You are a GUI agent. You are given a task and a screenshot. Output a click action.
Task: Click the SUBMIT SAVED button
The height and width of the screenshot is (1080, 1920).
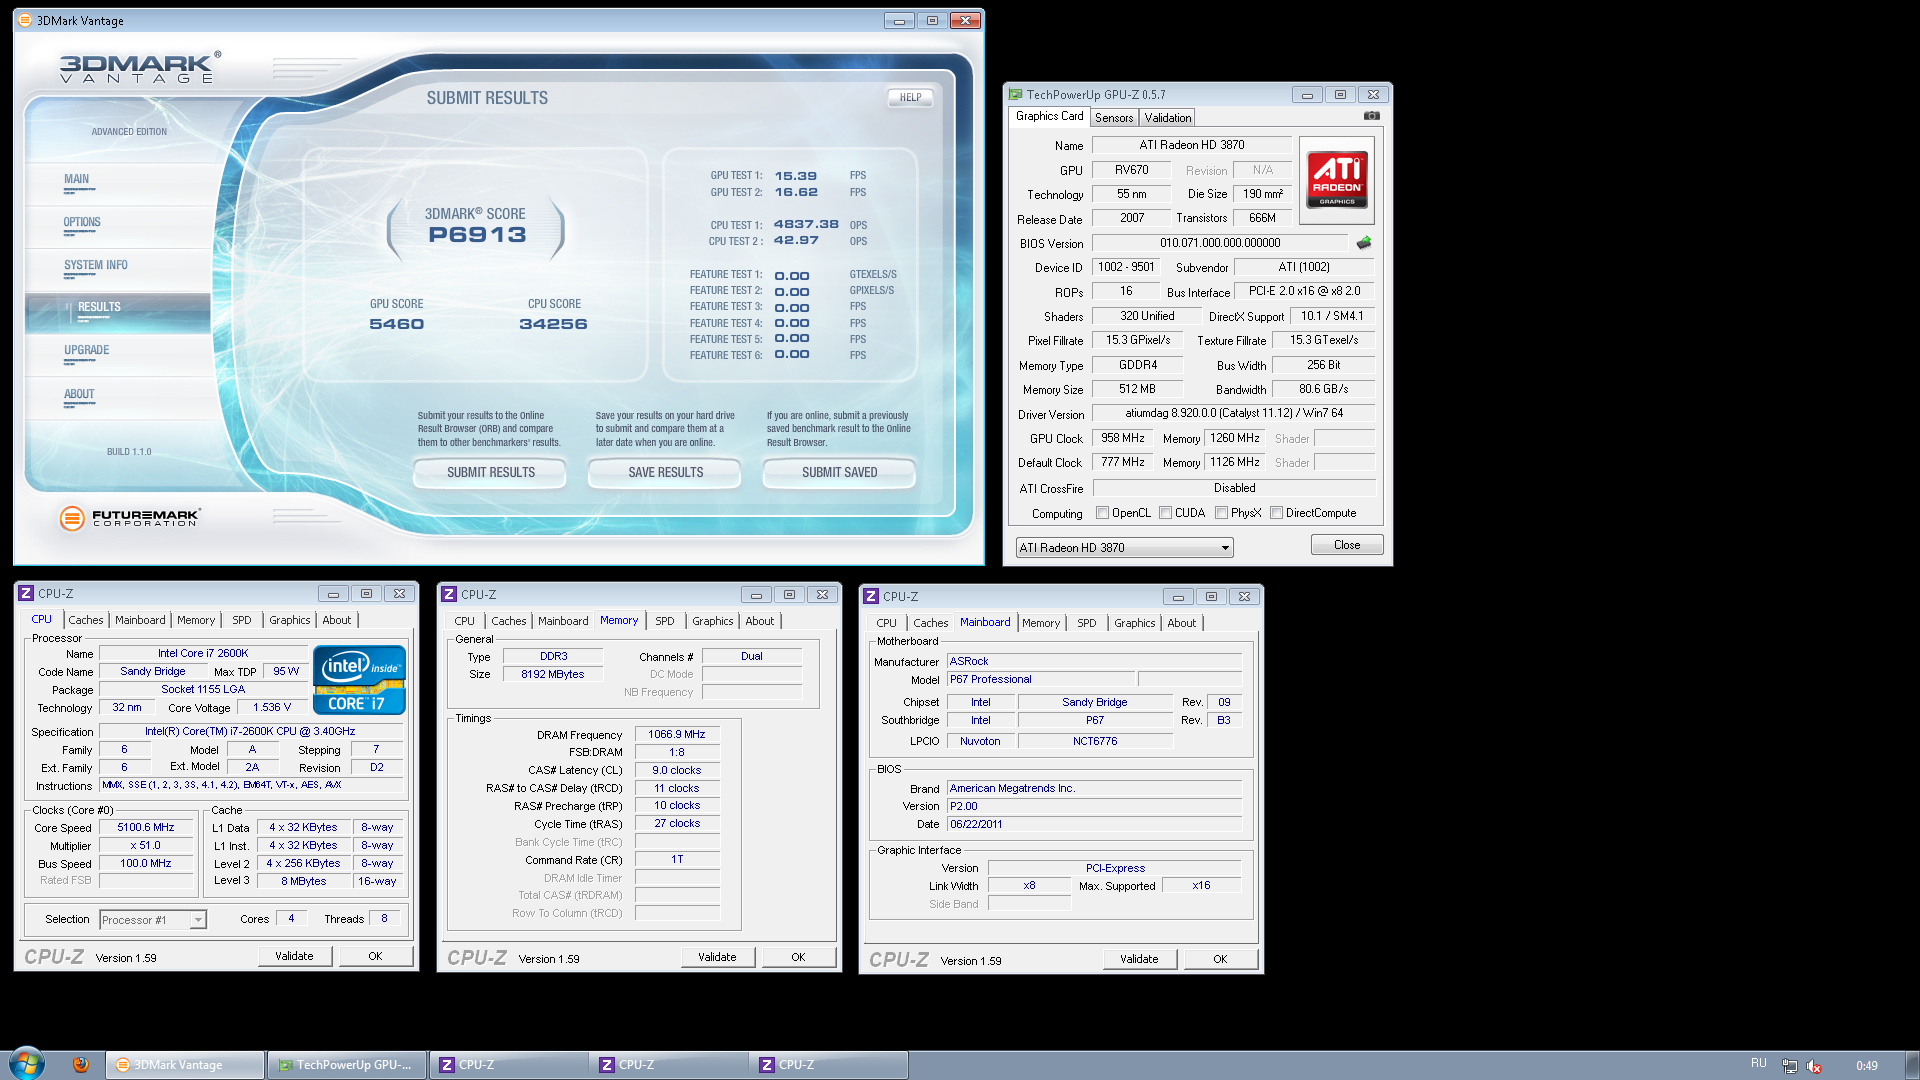point(839,473)
